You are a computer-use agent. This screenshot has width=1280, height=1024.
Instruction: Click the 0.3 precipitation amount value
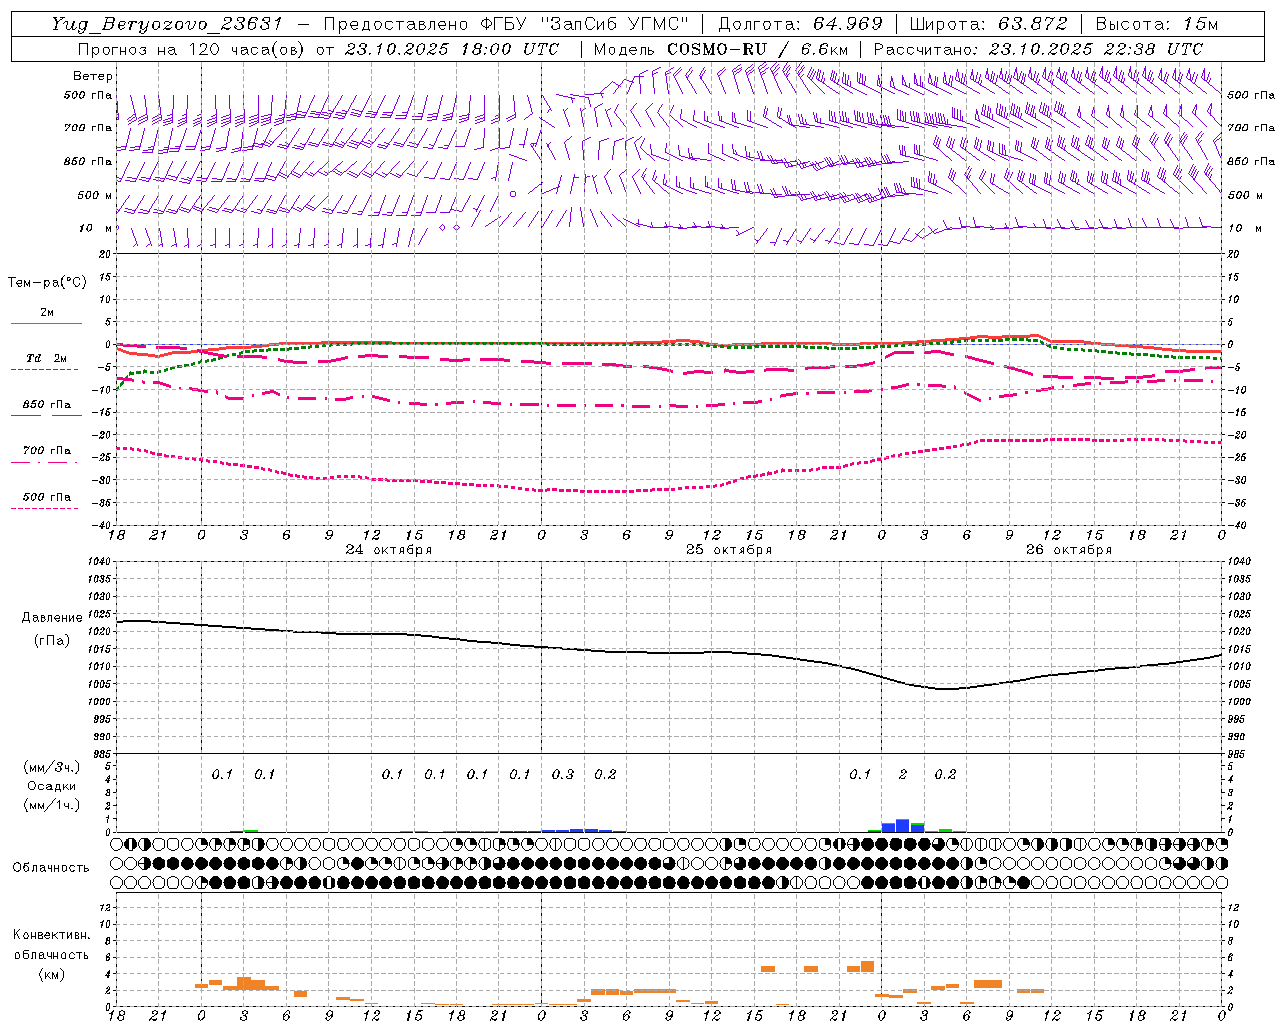point(563,774)
